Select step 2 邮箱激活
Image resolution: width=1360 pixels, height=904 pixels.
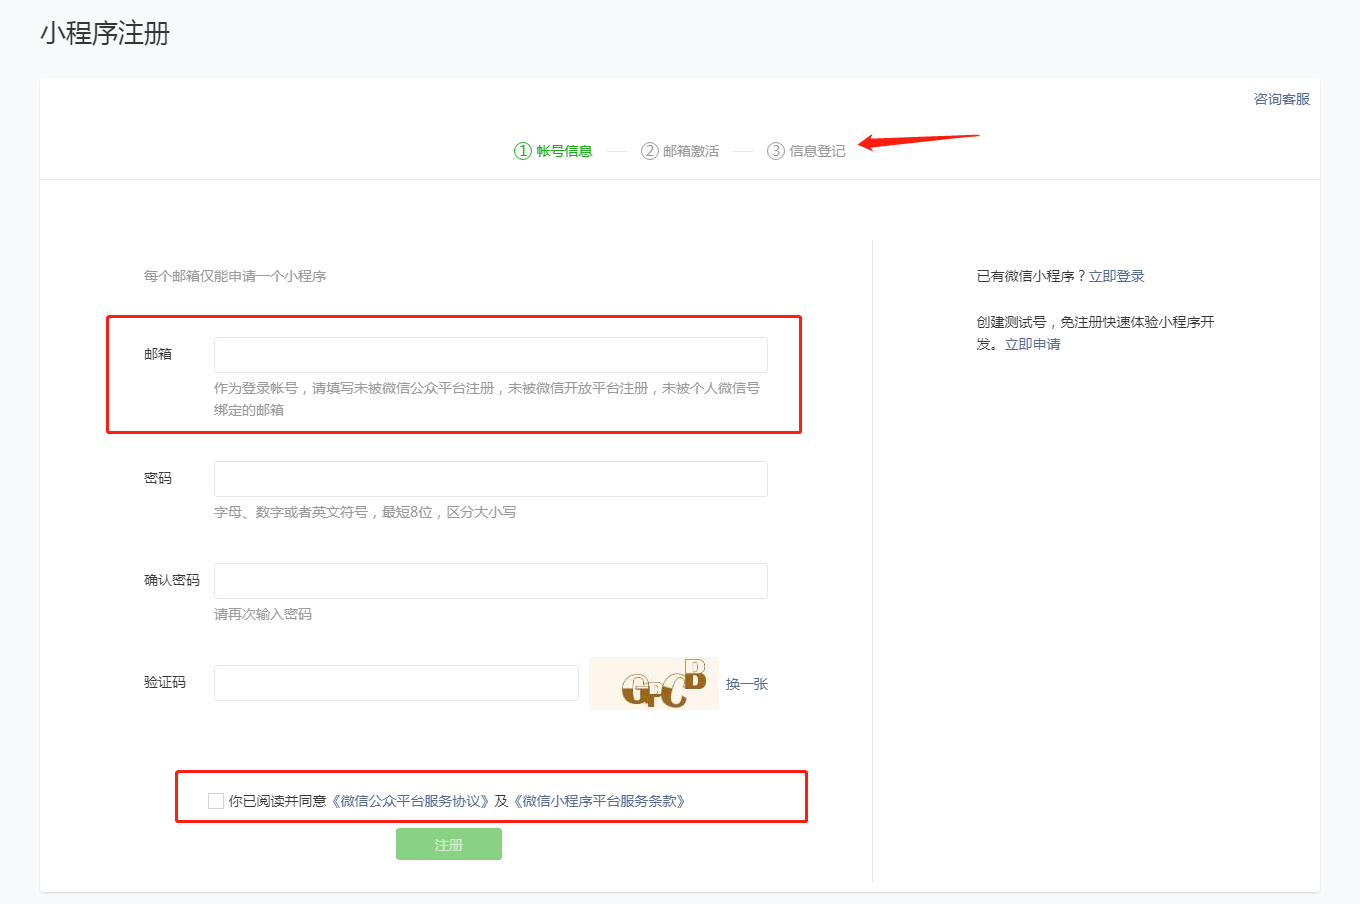[x=680, y=151]
